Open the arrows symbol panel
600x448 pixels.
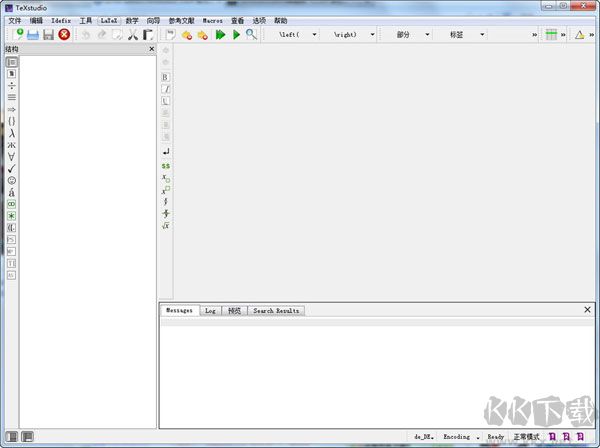coord(11,109)
